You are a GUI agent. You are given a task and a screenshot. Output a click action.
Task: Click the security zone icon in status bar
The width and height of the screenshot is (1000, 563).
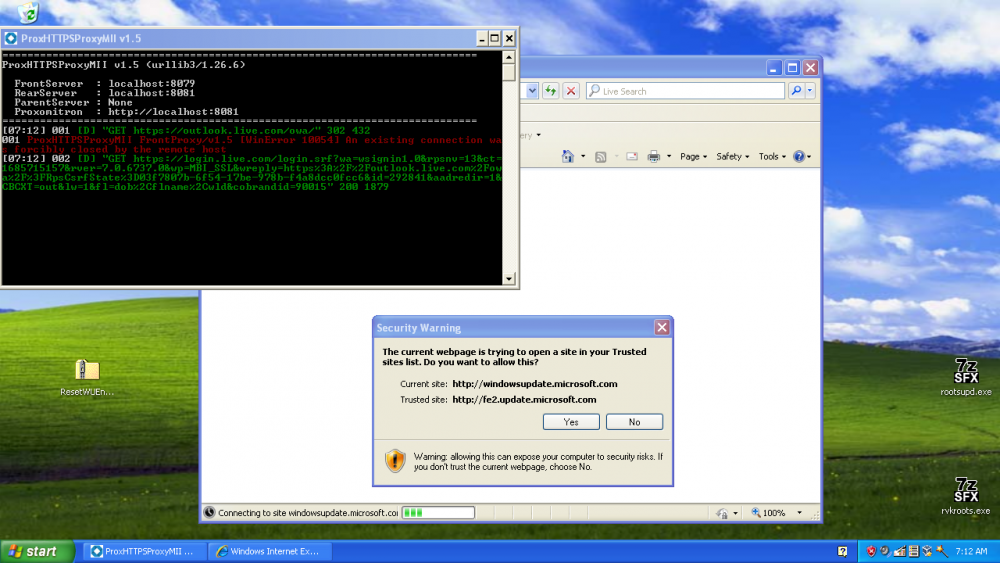[721, 513]
